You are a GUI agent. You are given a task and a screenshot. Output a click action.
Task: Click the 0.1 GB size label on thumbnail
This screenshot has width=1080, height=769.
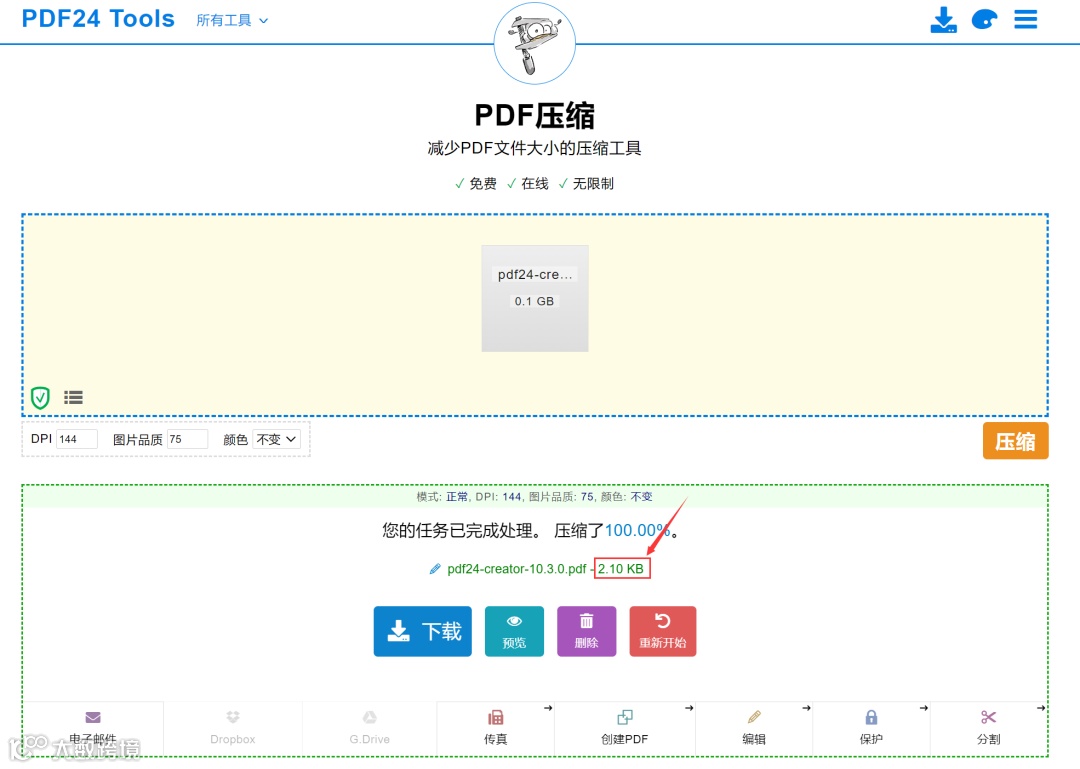(x=534, y=301)
